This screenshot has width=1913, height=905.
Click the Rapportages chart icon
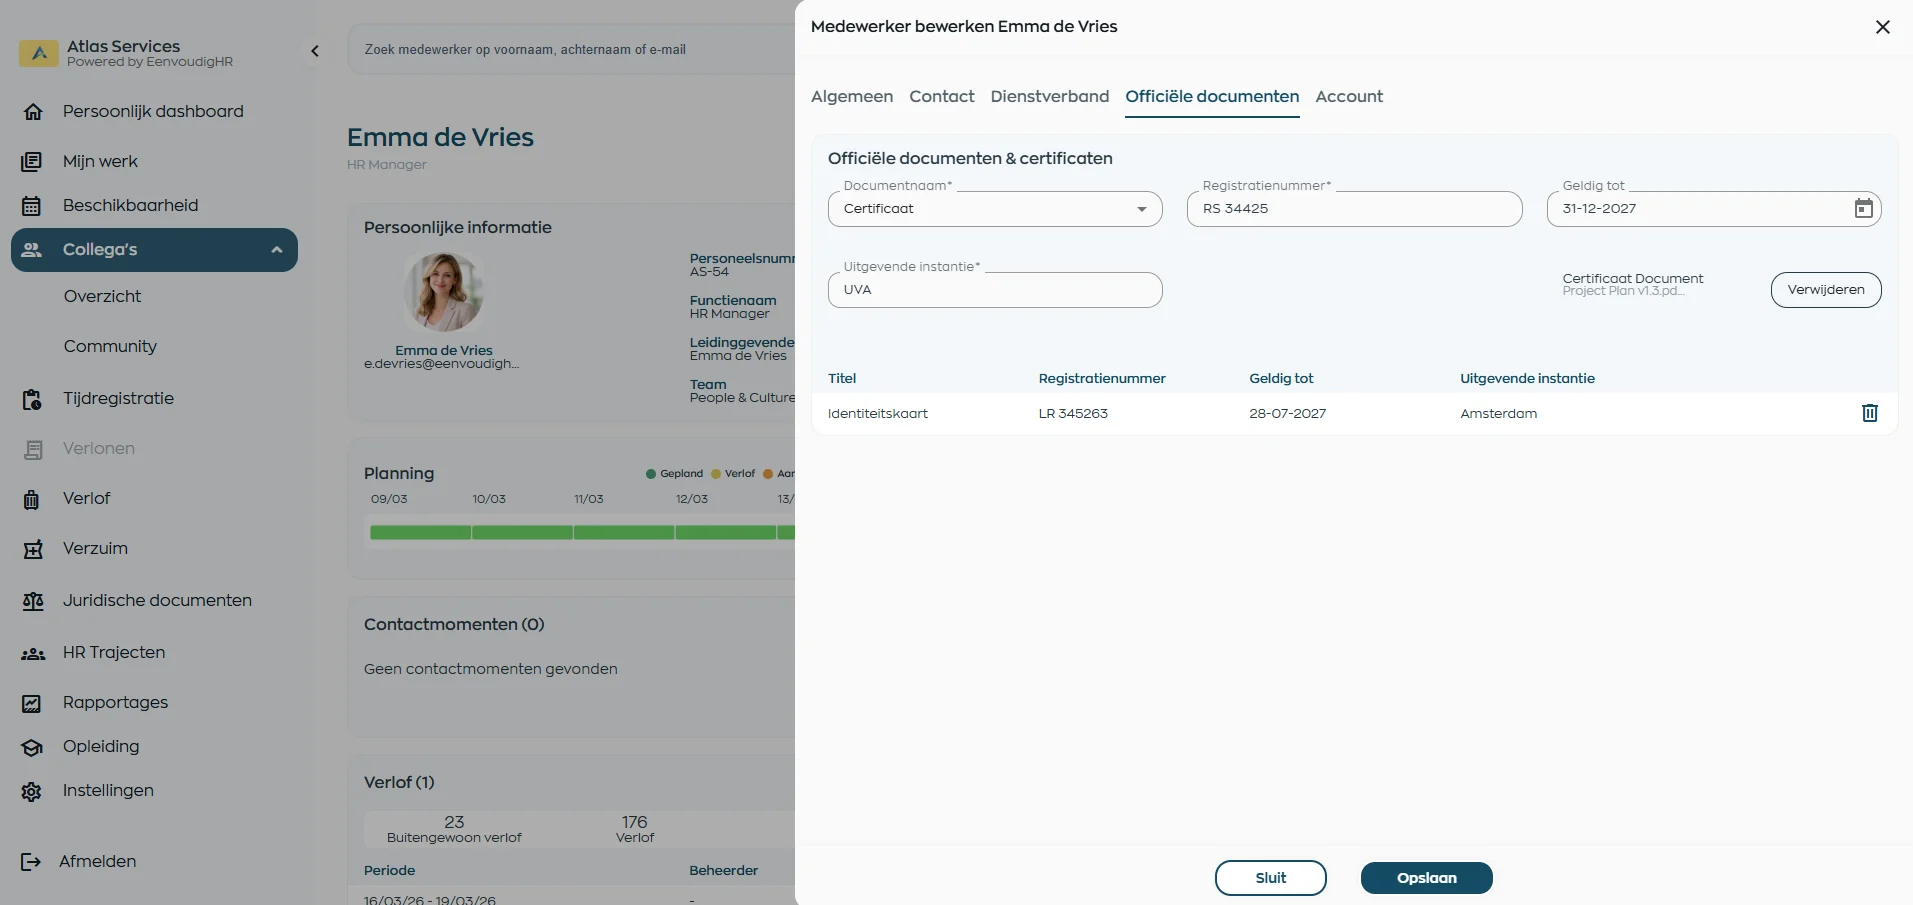click(32, 703)
